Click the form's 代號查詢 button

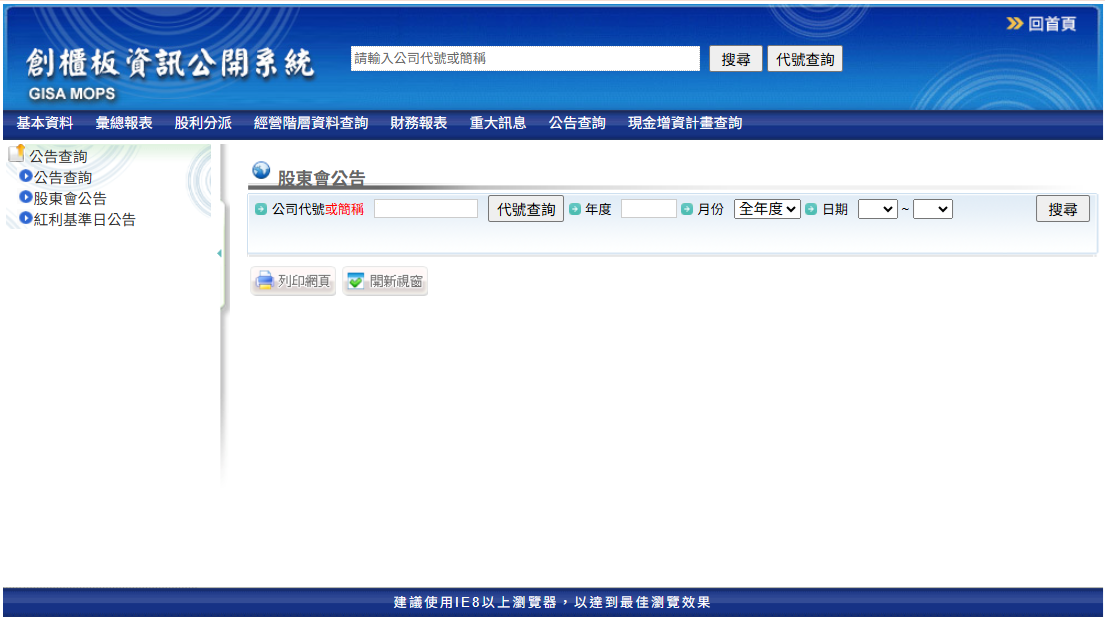coord(526,209)
